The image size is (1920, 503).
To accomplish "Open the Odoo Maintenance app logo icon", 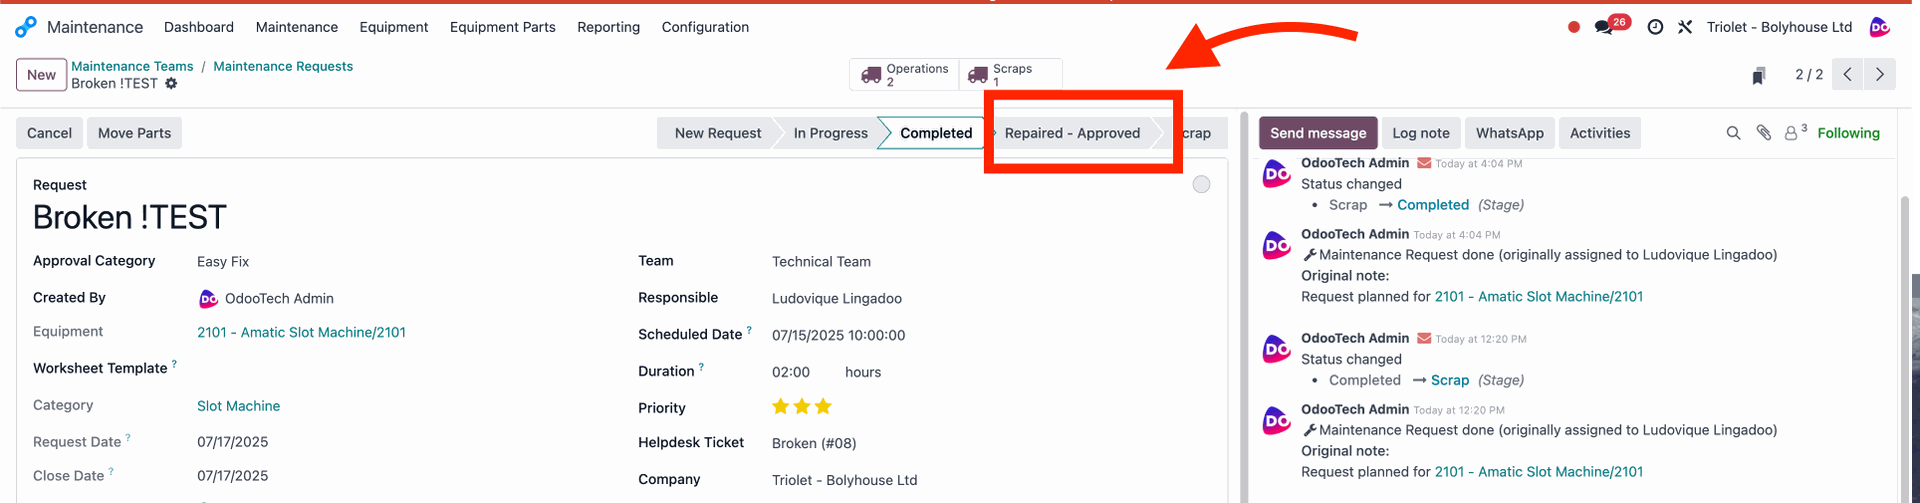I will [x=26, y=27].
